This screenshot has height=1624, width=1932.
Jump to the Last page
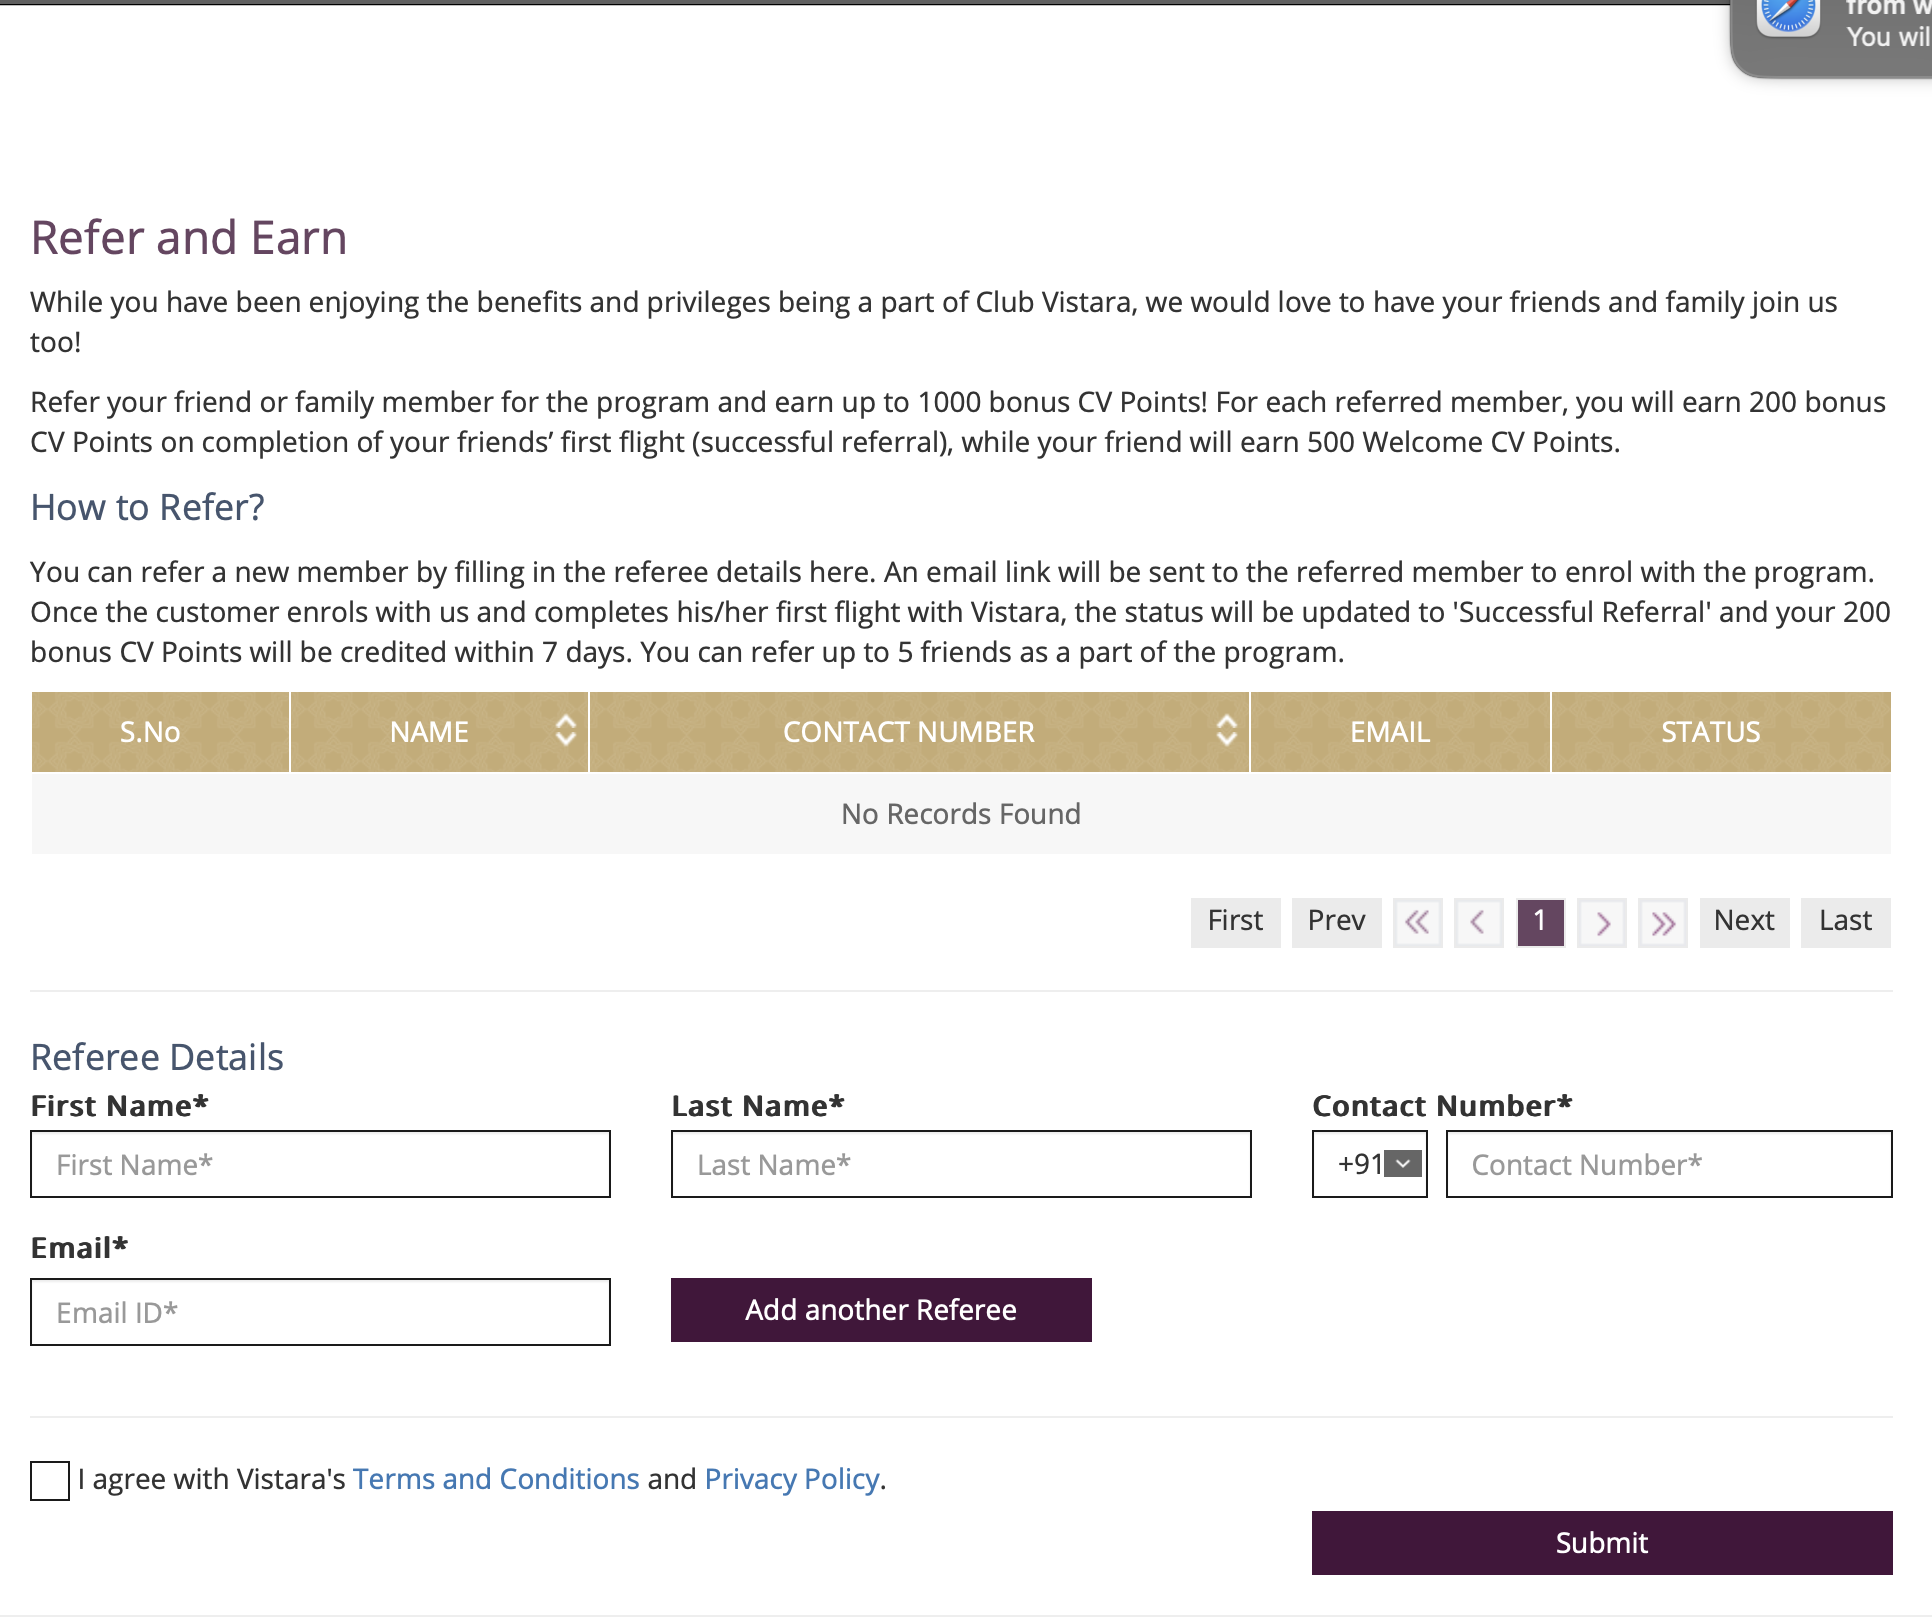1845,921
